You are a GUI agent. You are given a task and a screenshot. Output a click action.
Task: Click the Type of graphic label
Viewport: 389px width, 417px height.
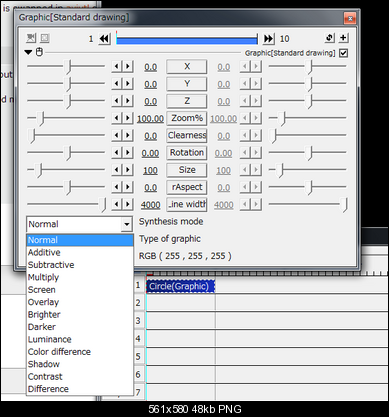(170, 239)
